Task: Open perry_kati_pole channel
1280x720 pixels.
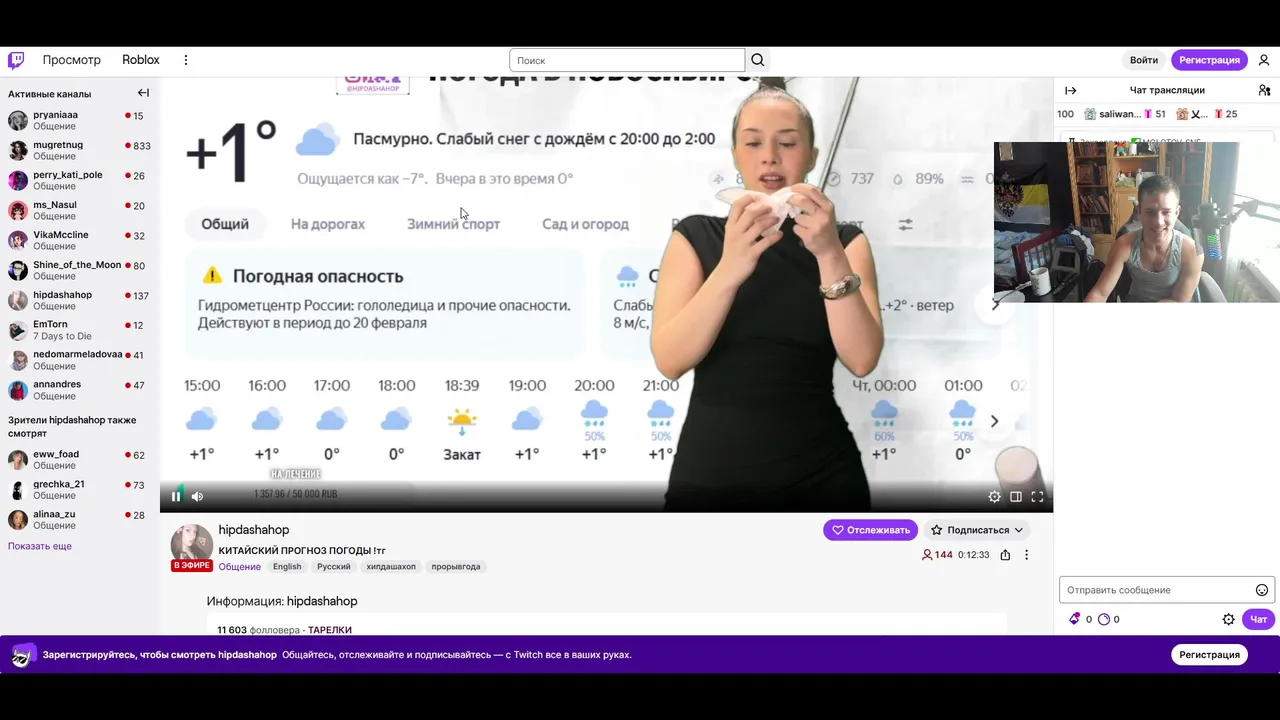Action: coord(80,180)
